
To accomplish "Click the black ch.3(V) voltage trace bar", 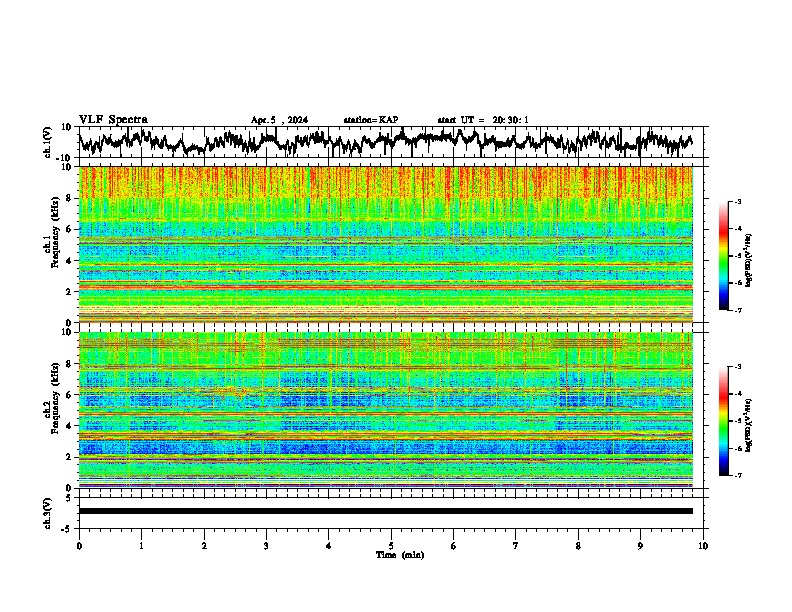I will [x=386, y=511].
